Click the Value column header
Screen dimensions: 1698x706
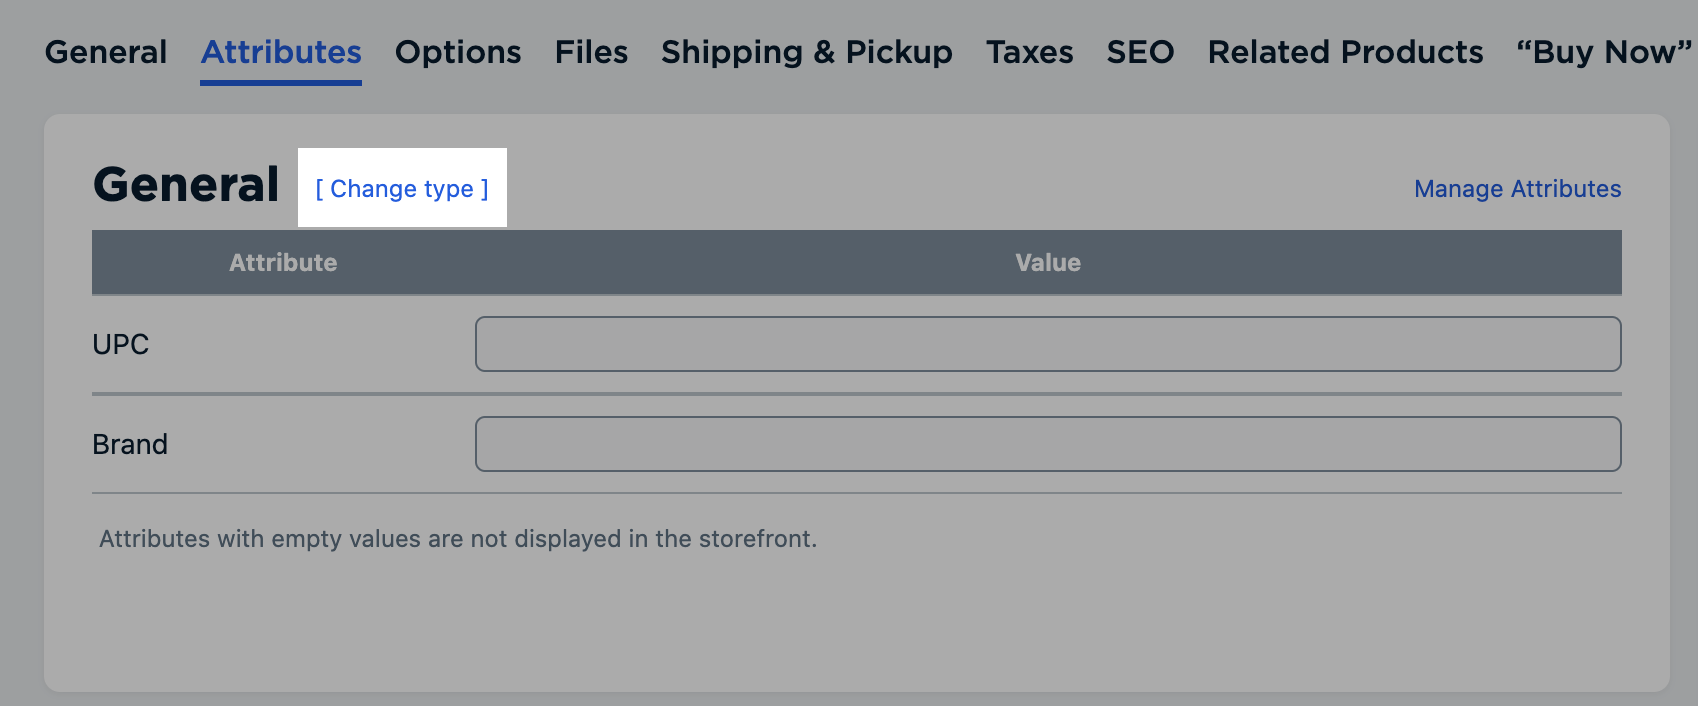pyautogui.click(x=1047, y=262)
